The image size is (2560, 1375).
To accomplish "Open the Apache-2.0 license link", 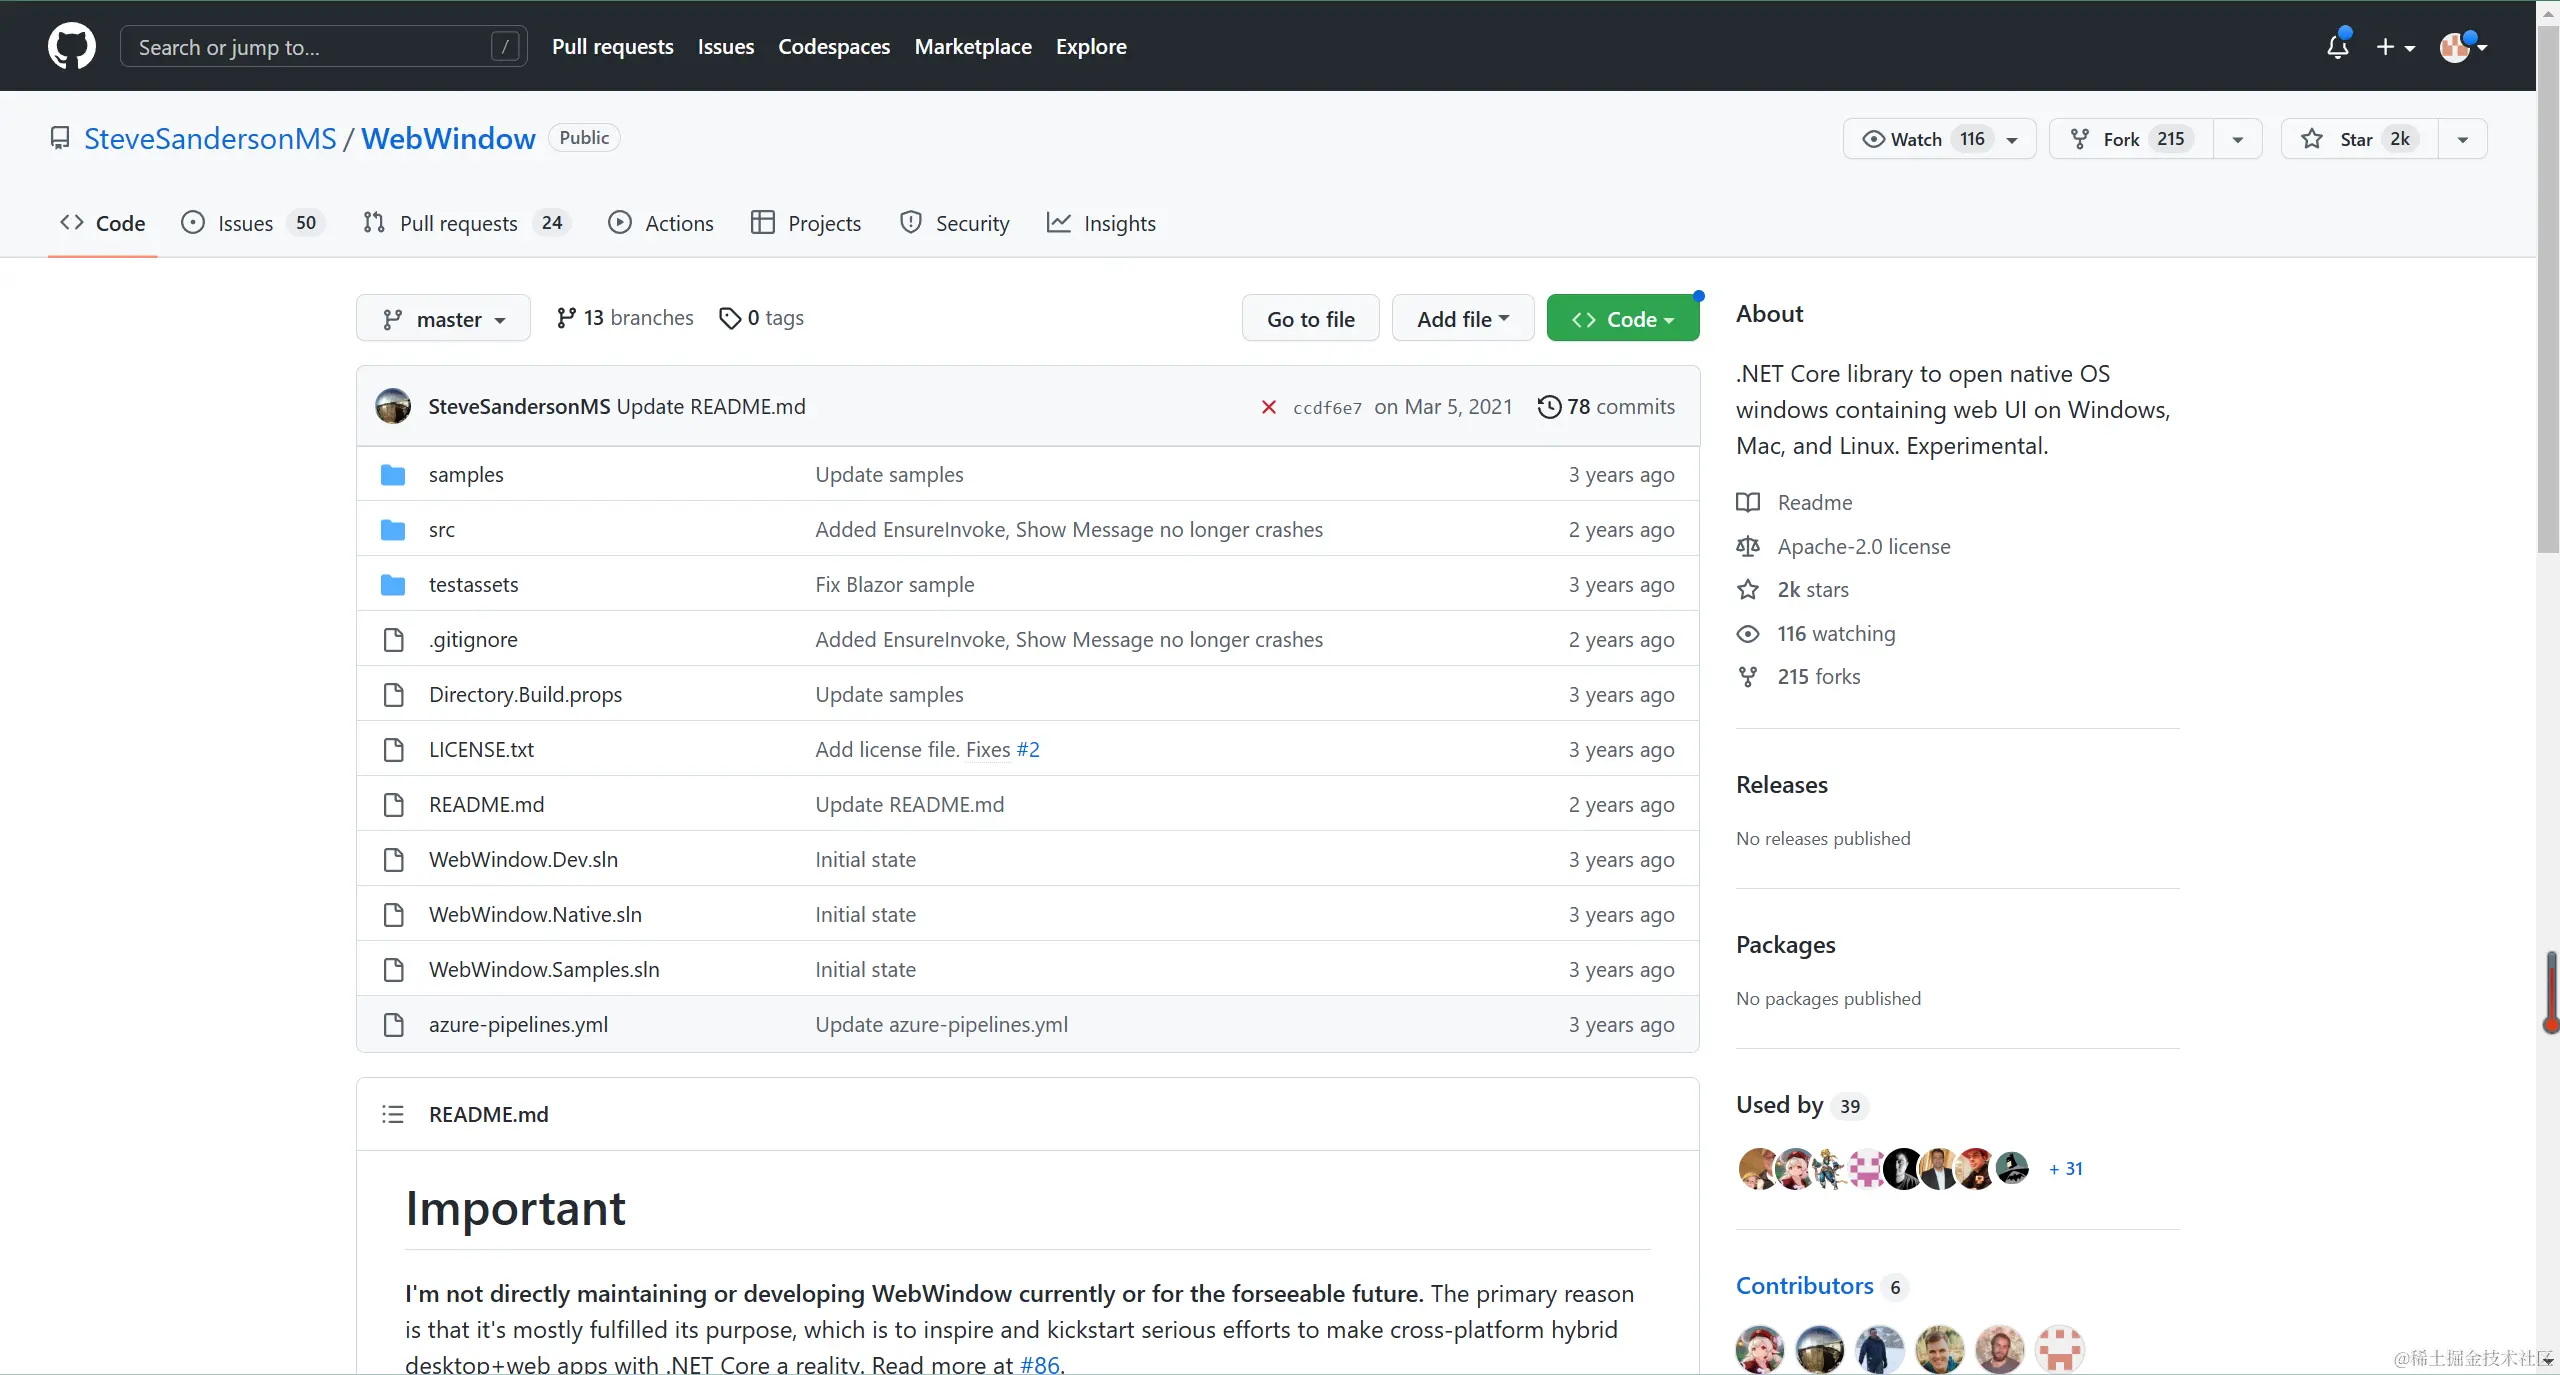I will click(1863, 546).
